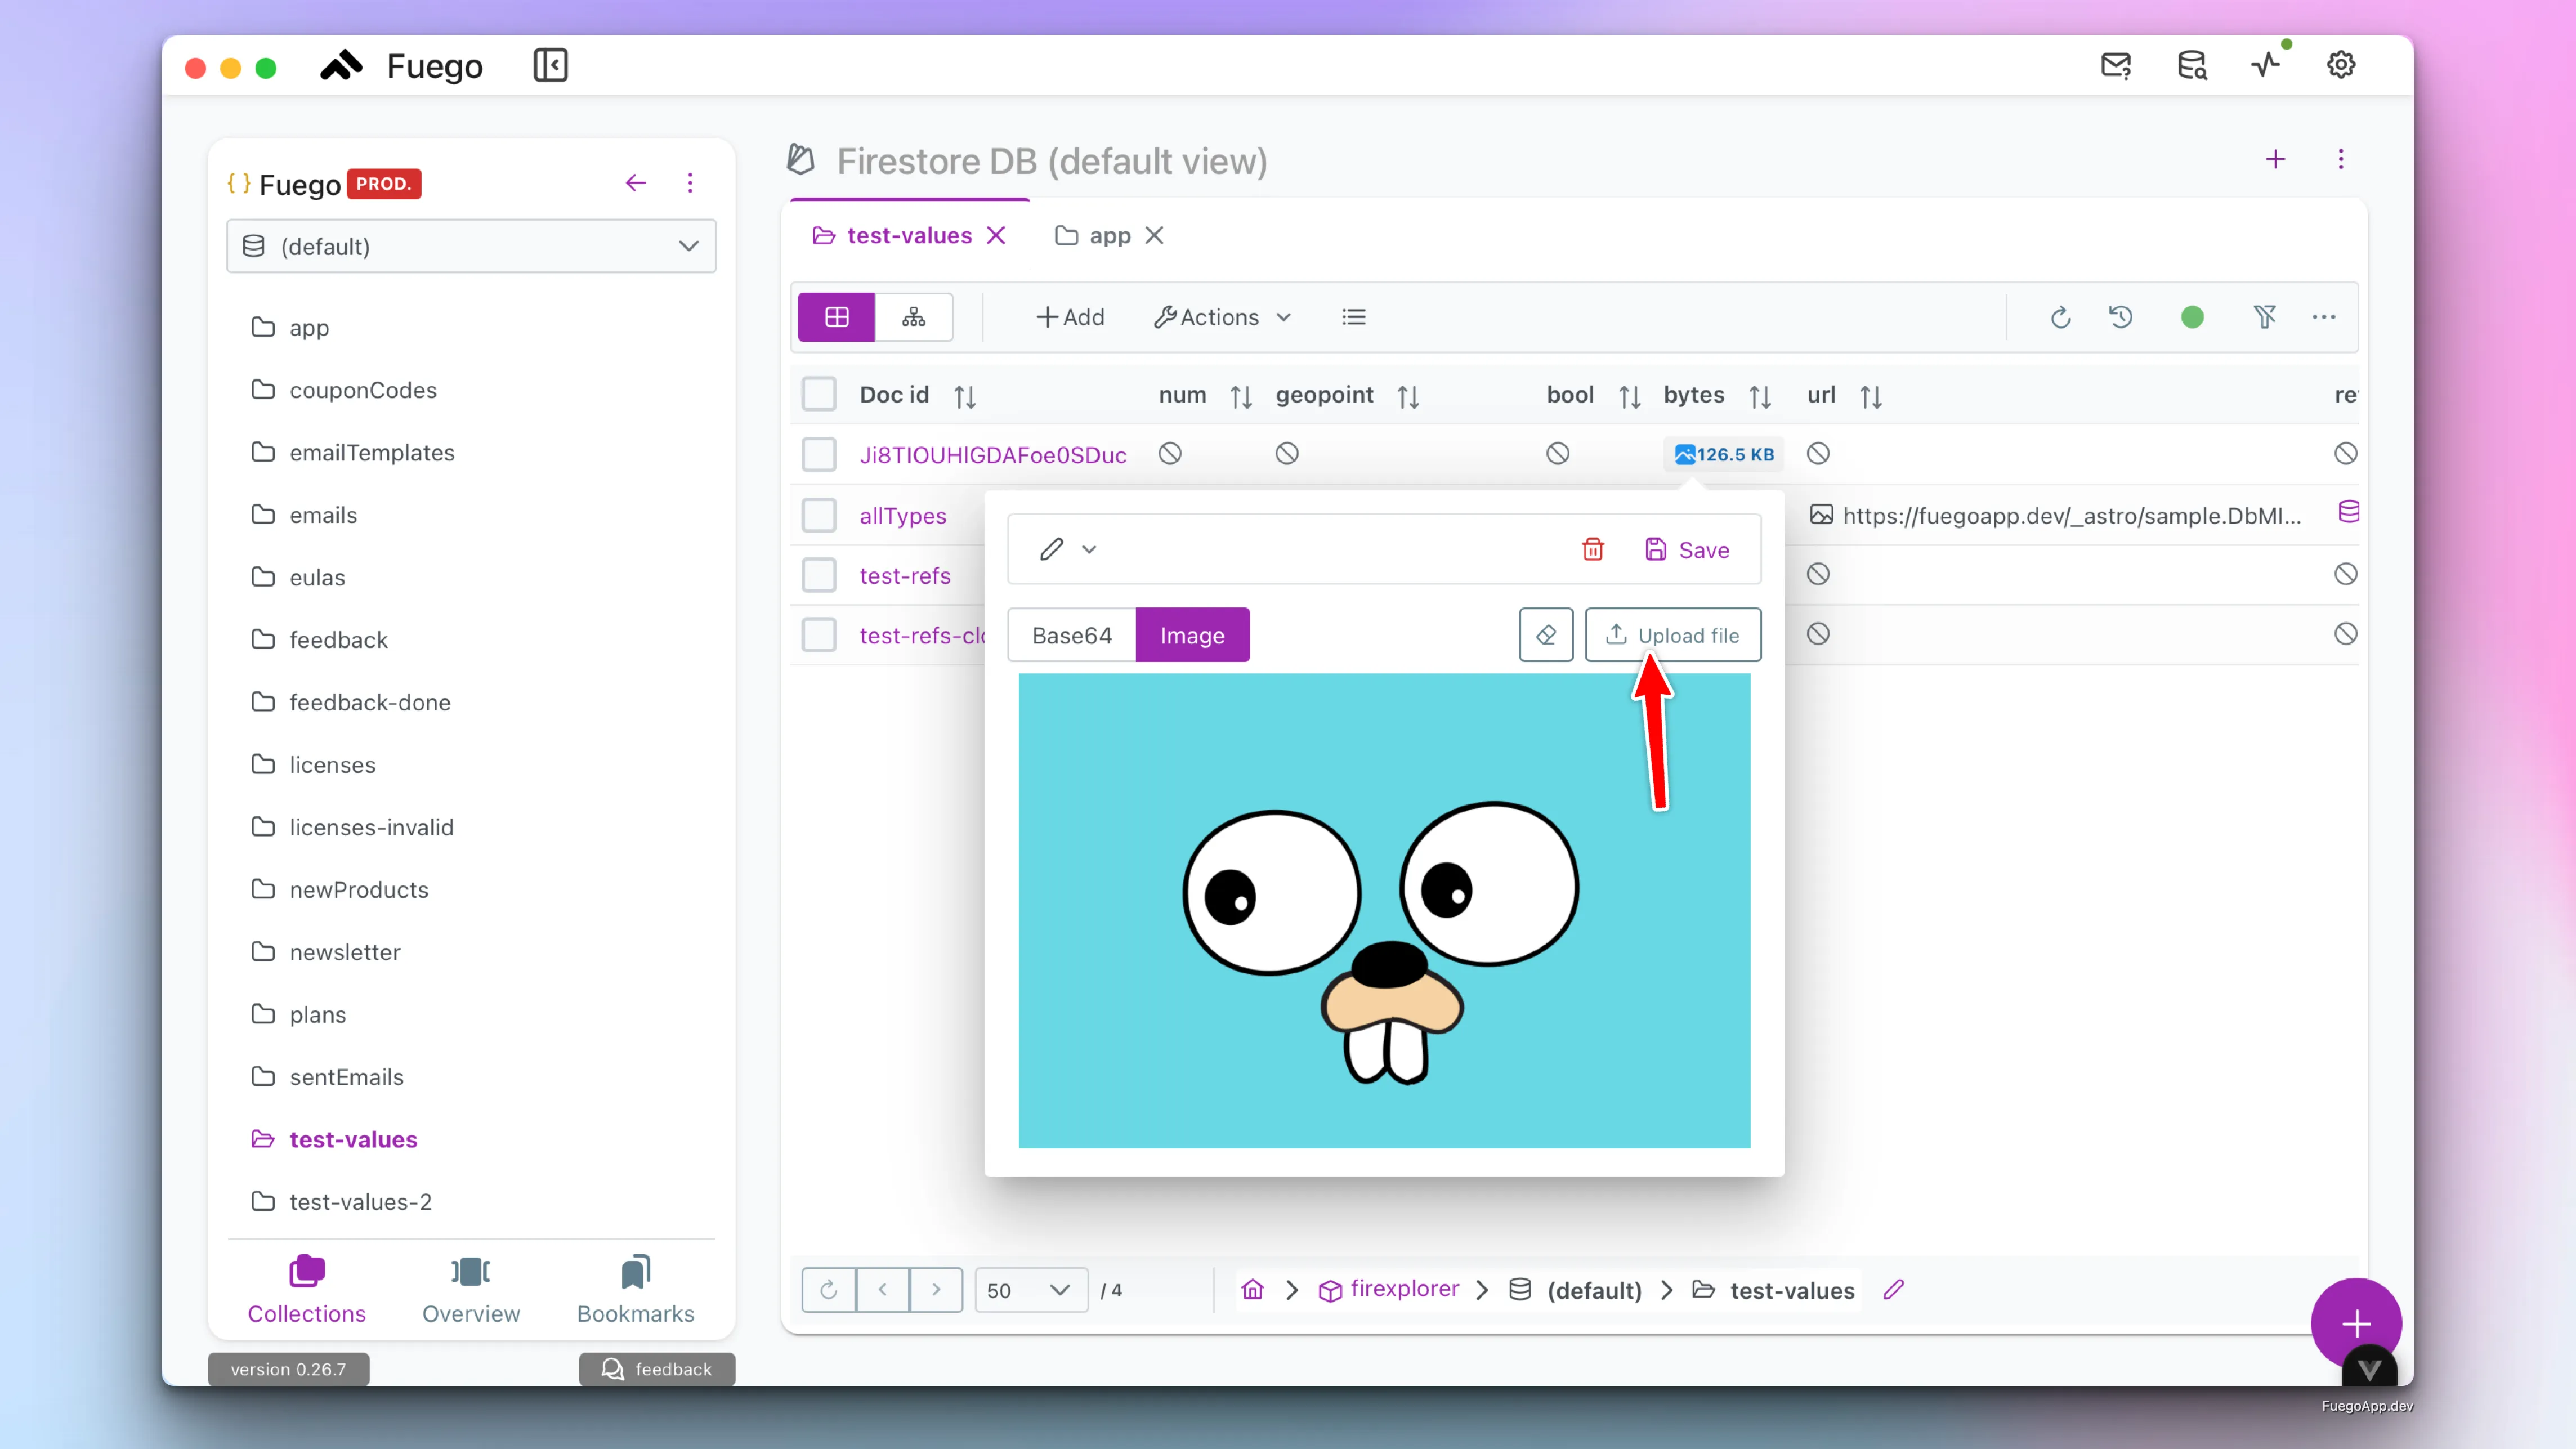
Task: Open the (default) database dropdown
Action: [x=471, y=246]
